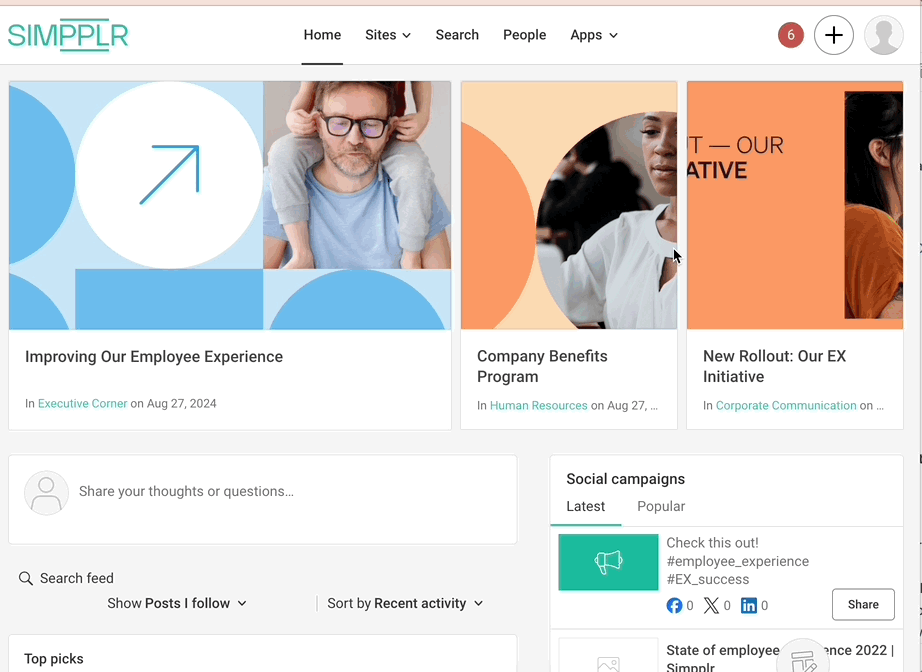
Task: Expand the Apps dropdown menu
Action: pyautogui.click(x=594, y=35)
